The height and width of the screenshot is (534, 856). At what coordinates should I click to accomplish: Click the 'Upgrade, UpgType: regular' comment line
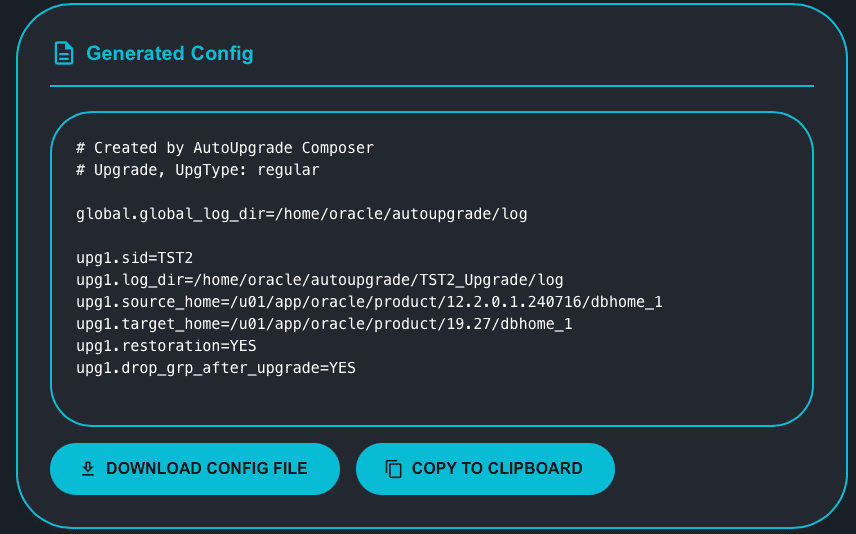click(x=198, y=170)
